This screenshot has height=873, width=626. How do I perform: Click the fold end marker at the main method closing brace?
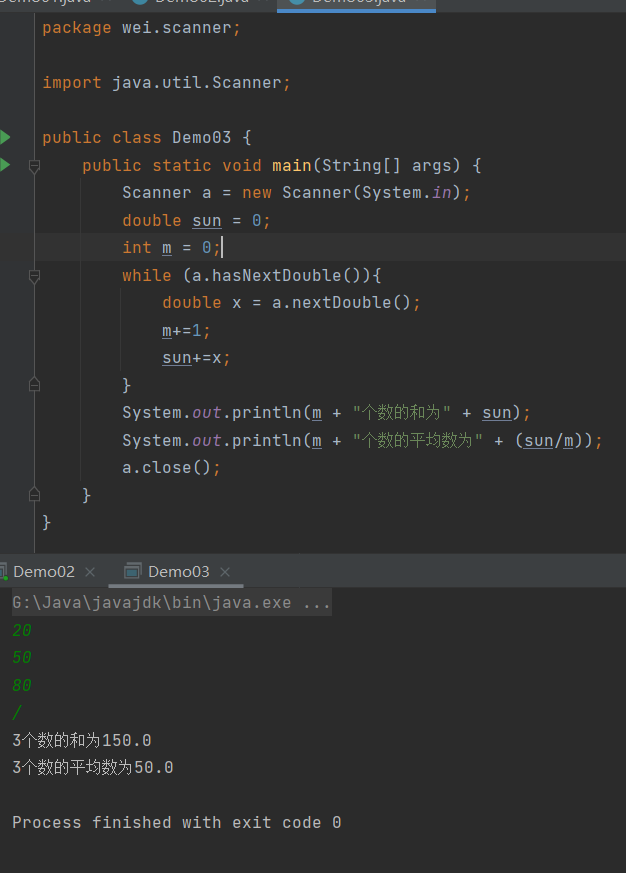click(34, 494)
